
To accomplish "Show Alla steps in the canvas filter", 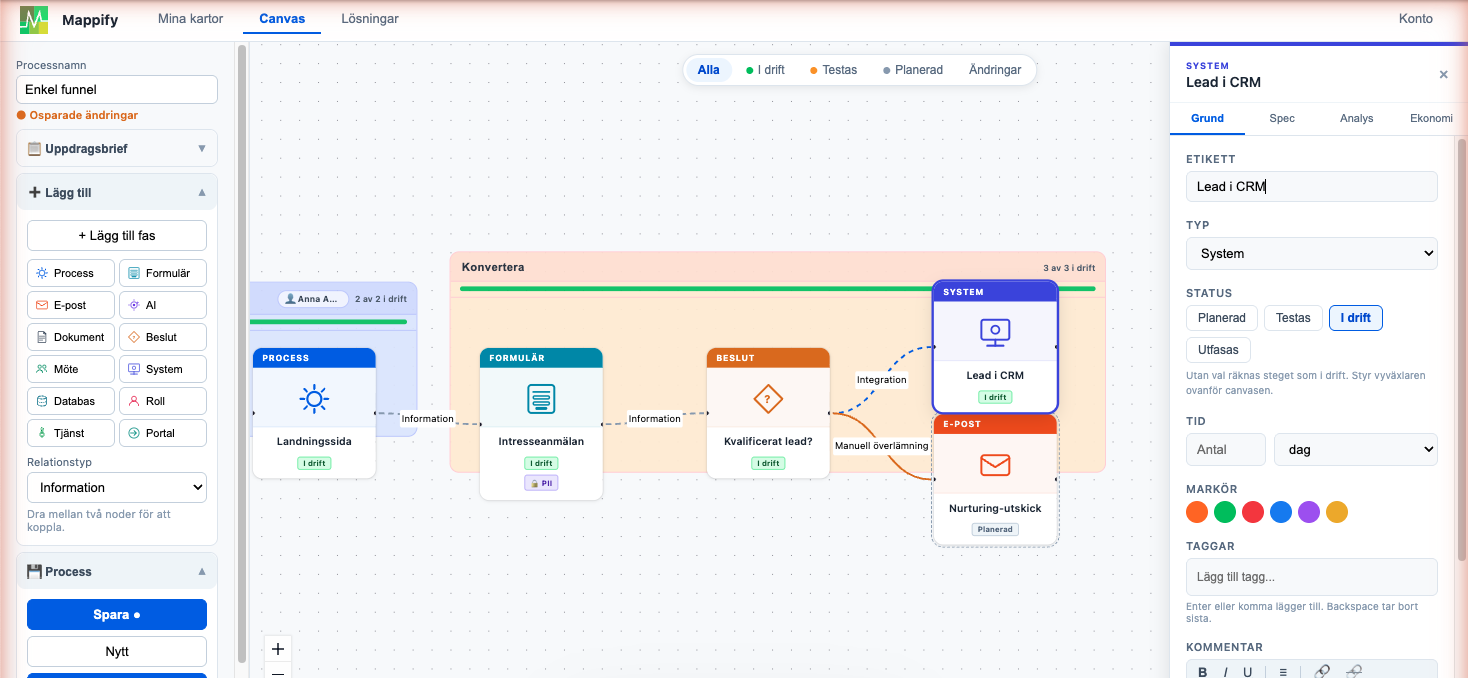I will pos(708,70).
